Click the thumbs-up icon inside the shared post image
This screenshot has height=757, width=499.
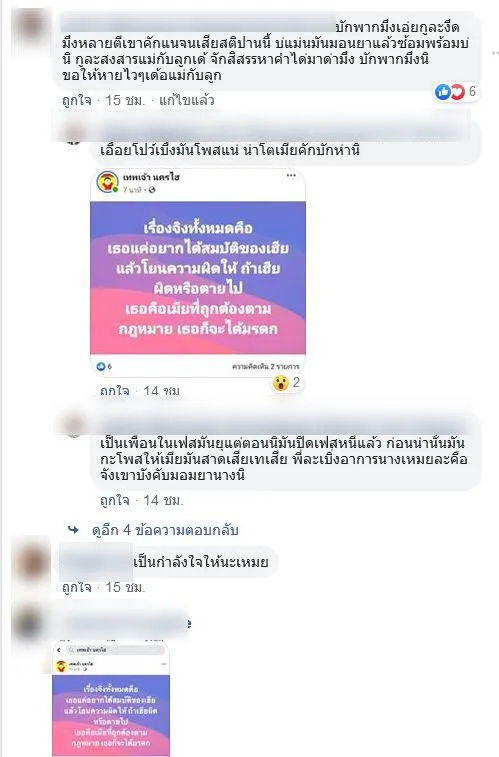point(101,366)
